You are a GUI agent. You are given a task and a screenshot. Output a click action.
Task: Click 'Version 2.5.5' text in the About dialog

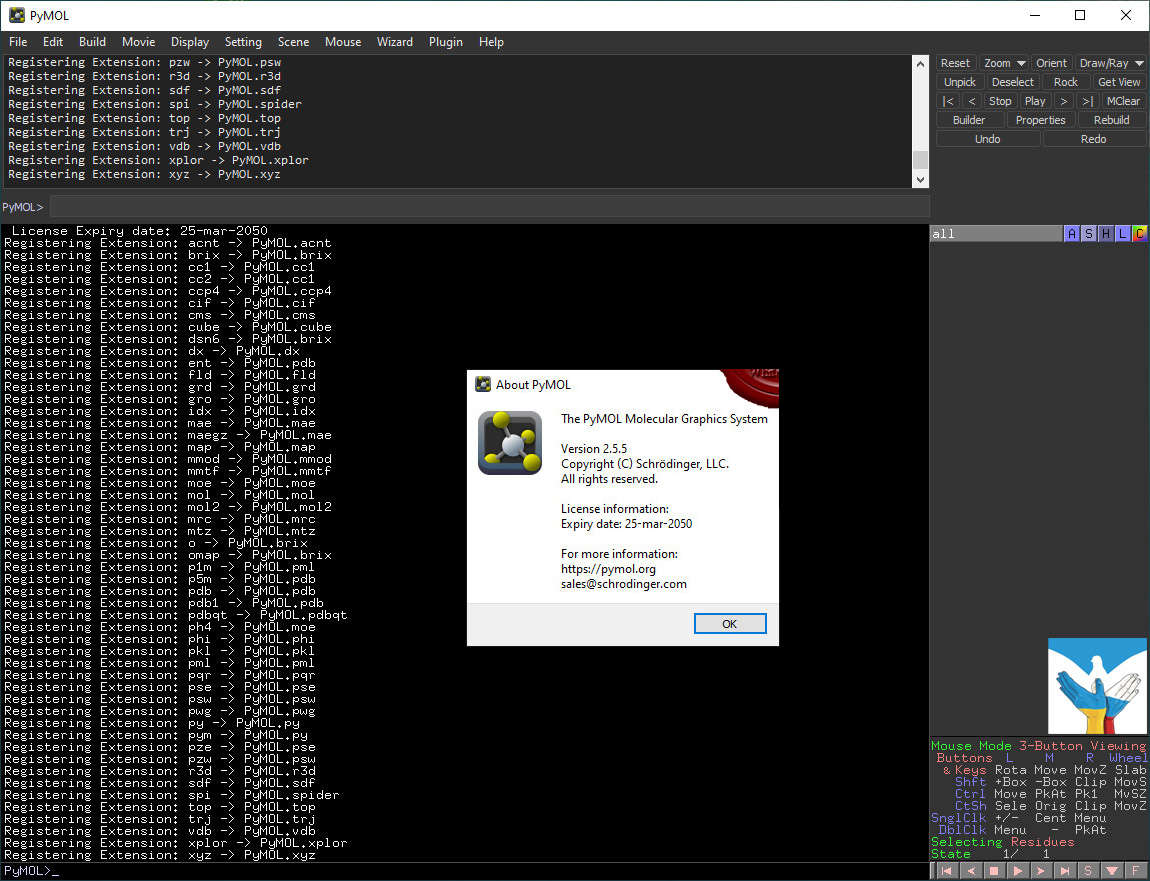(x=593, y=449)
